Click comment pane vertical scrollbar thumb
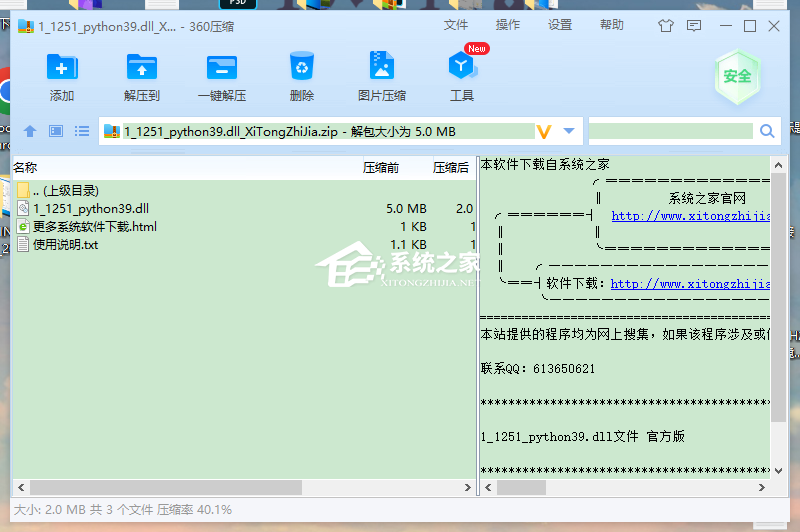The image size is (800, 532). click(x=778, y=297)
